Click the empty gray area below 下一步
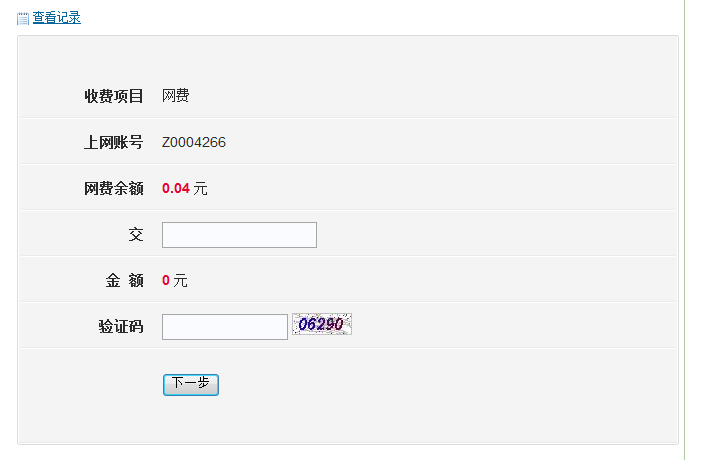 coord(348,422)
